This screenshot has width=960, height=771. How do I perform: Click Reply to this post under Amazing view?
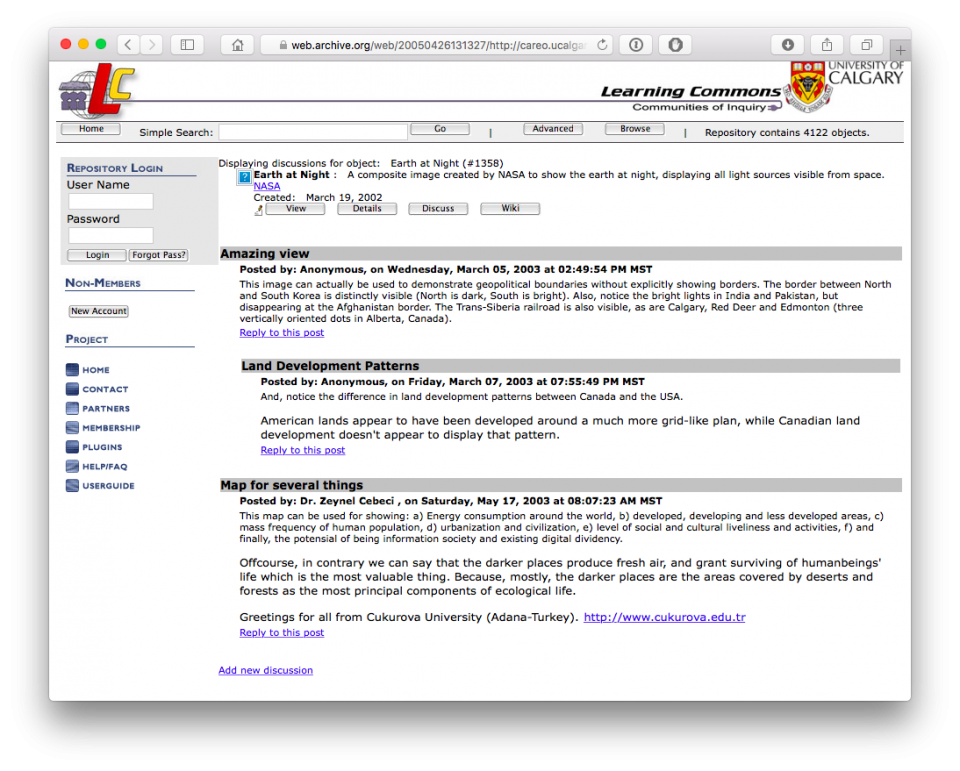(x=281, y=332)
